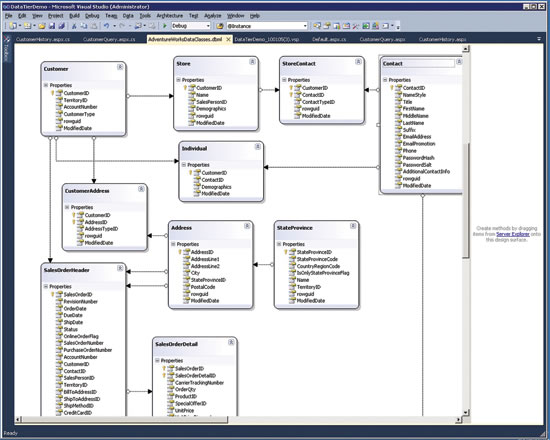
Task: Click the Redo toolbar icon
Action: tap(122, 26)
